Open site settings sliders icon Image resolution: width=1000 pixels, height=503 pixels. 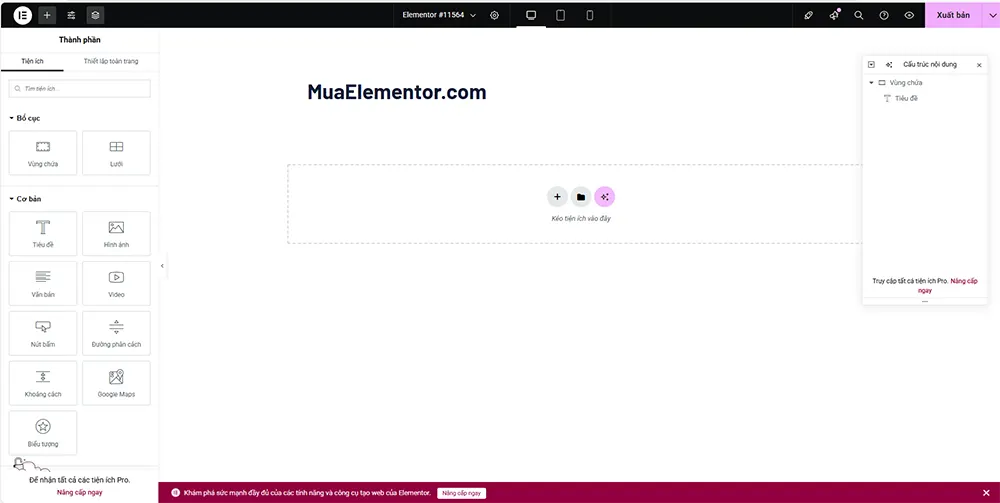coord(71,15)
